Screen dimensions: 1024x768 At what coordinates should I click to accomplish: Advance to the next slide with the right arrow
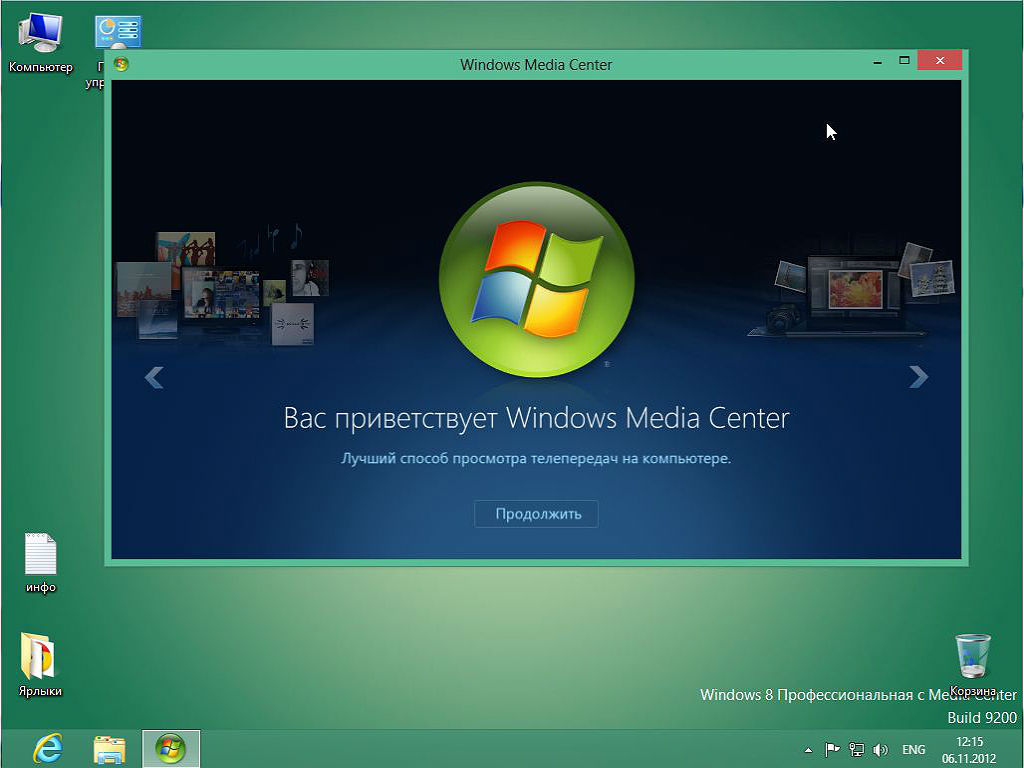coord(918,377)
